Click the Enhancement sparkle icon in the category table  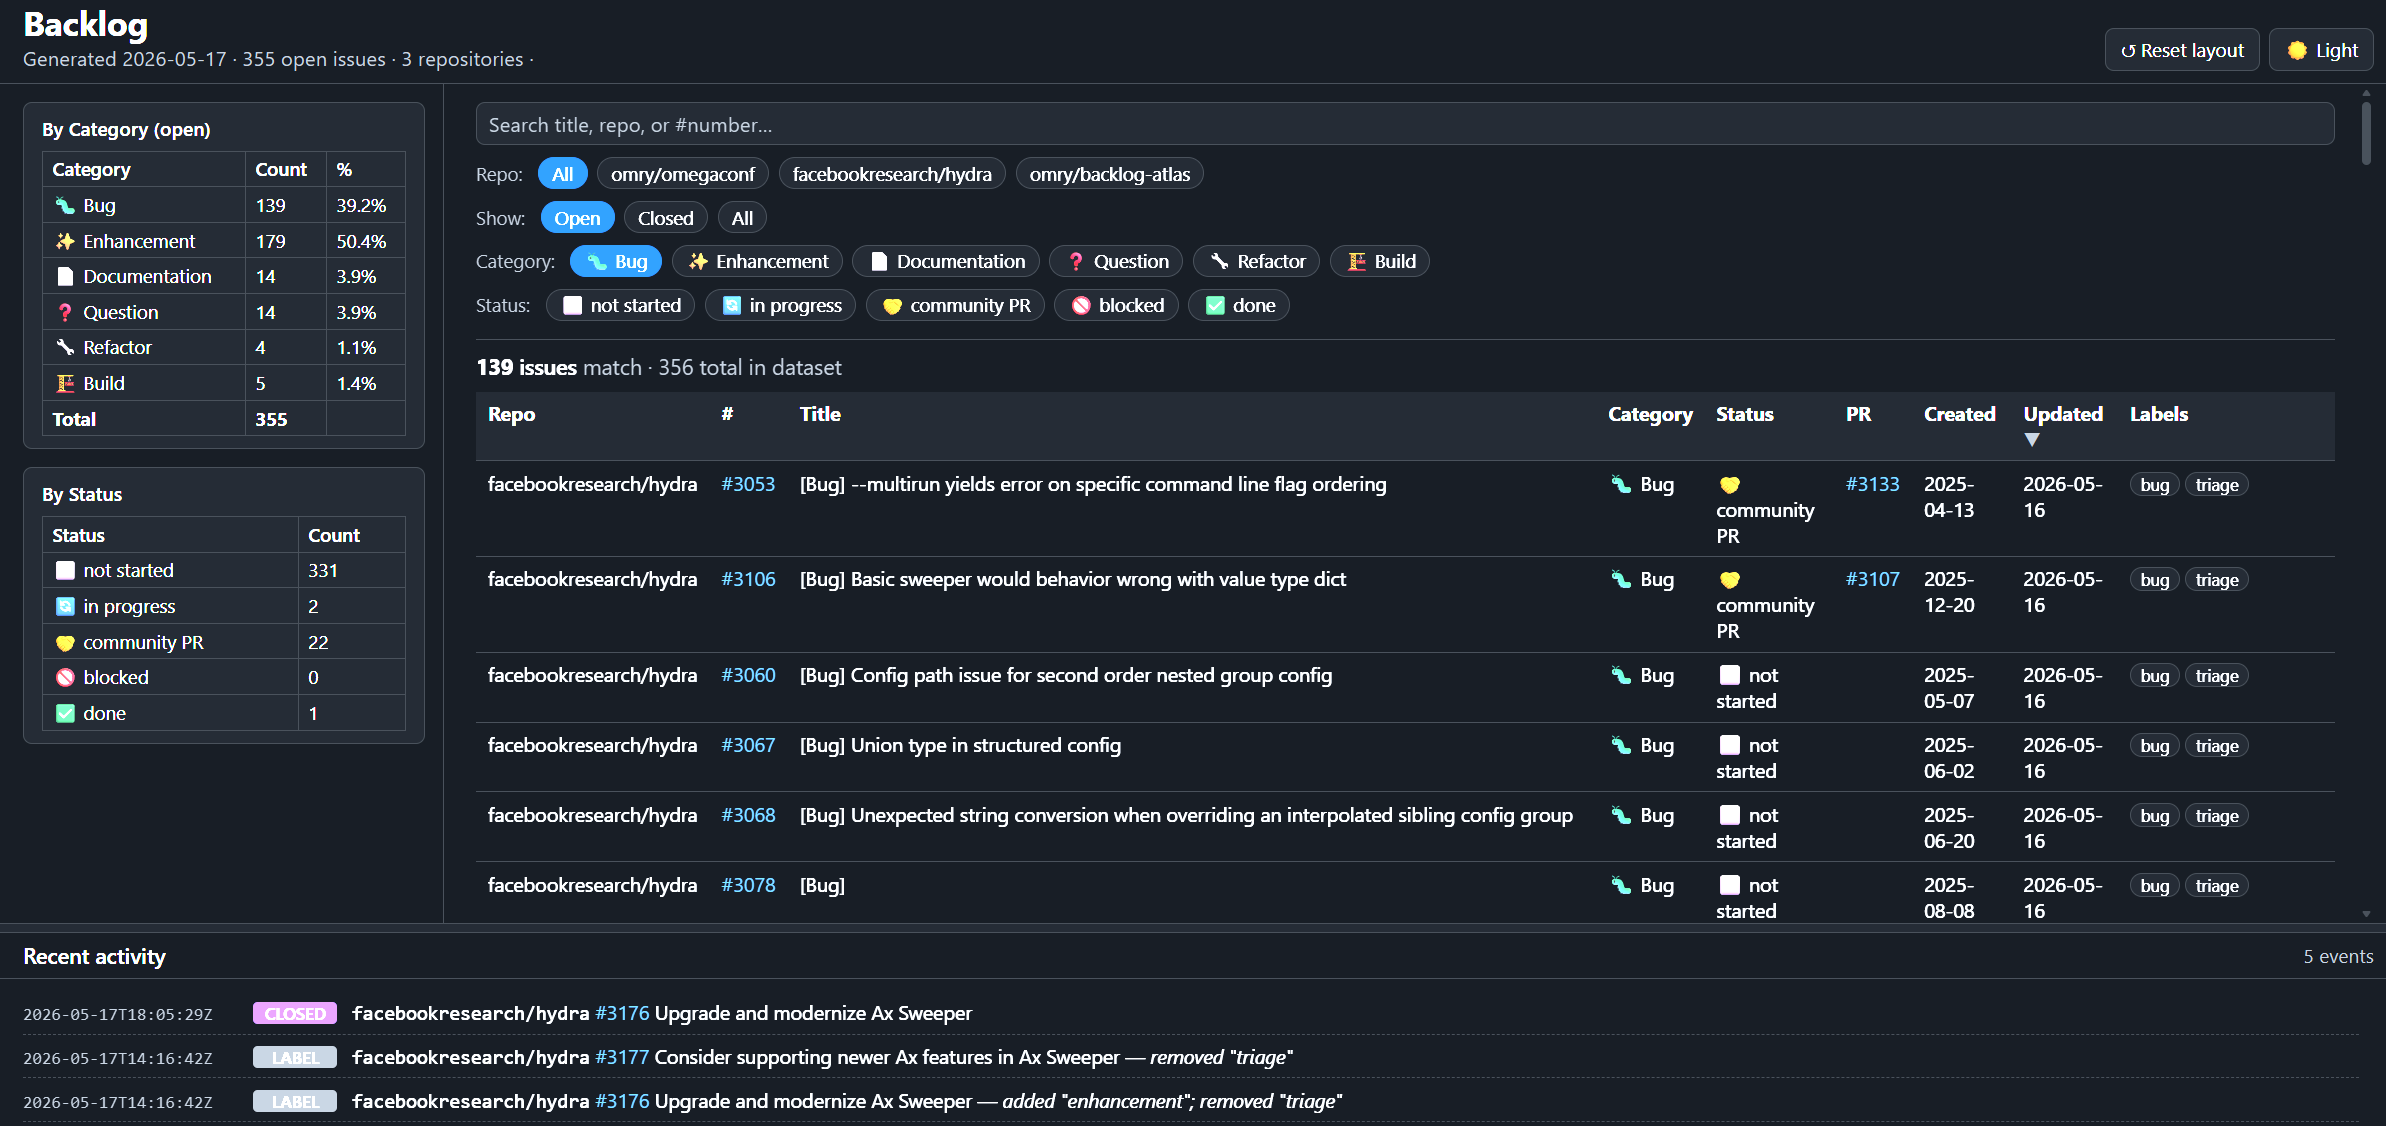[x=65, y=241]
